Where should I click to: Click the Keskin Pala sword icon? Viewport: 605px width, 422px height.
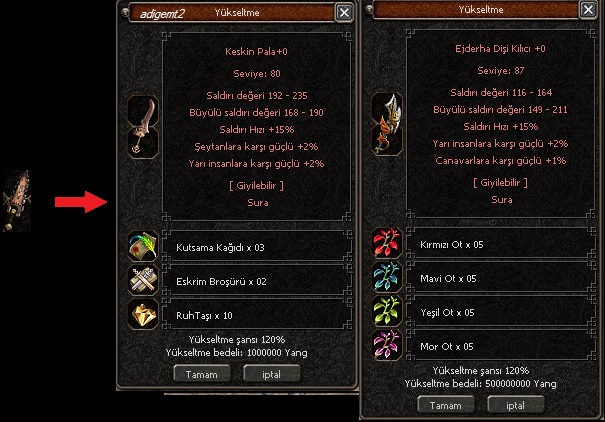143,127
